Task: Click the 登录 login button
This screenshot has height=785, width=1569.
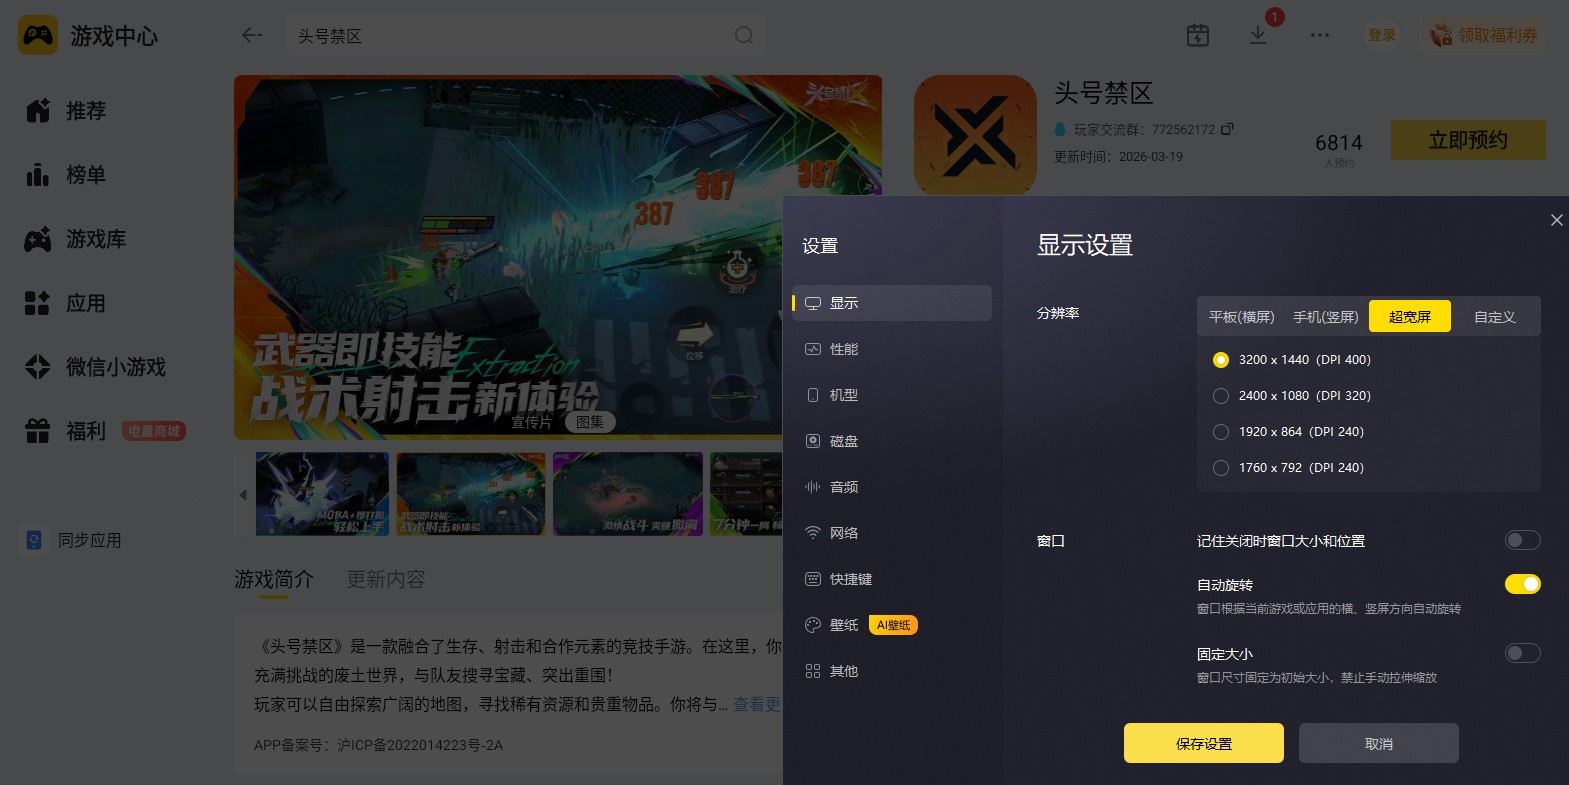Action: pos(1382,35)
